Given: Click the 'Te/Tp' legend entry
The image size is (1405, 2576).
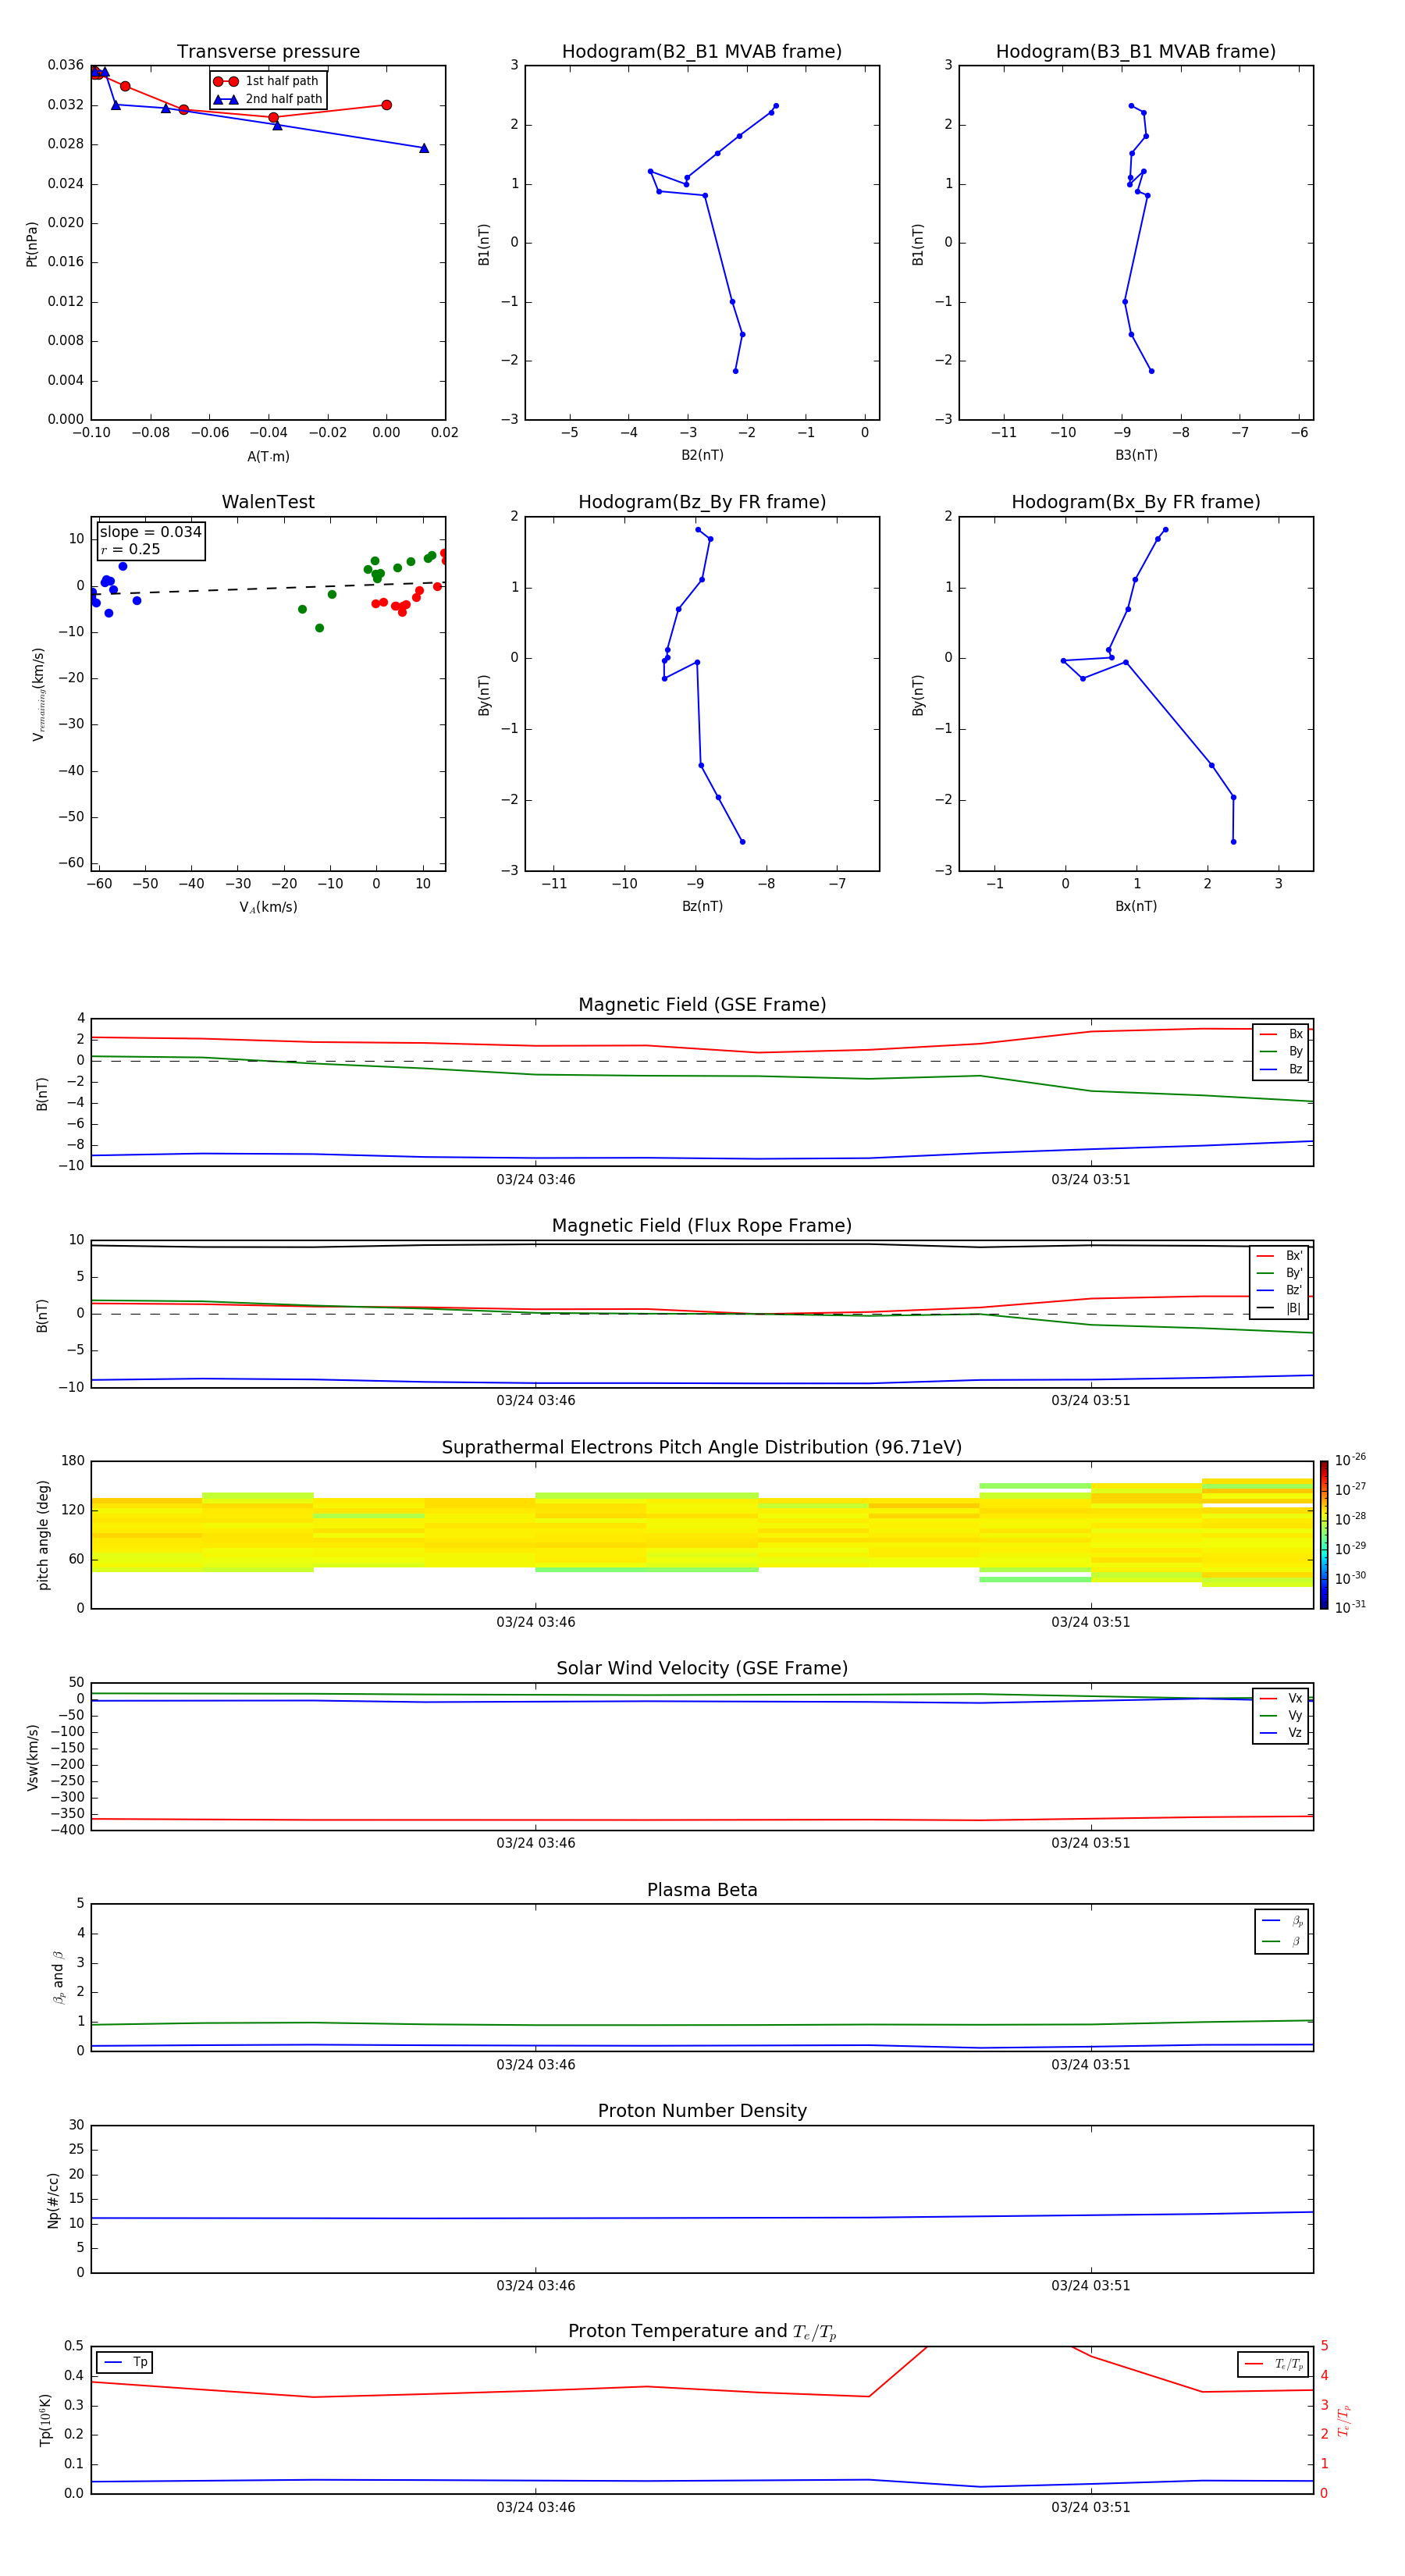Looking at the screenshot, I should [1274, 2364].
